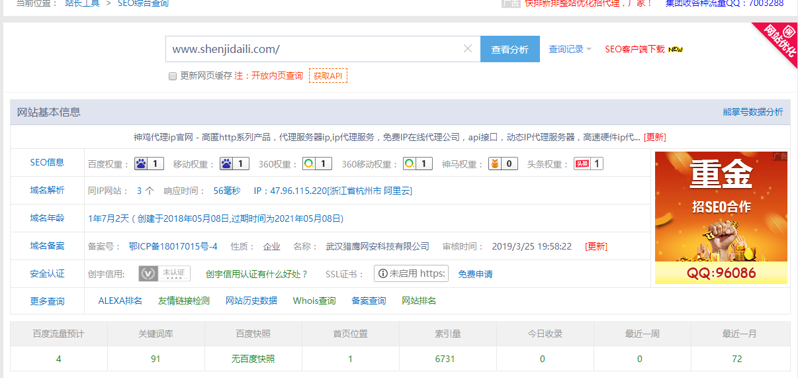Open 创宇信用认证有什么好处 link

[x=257, y=274]
